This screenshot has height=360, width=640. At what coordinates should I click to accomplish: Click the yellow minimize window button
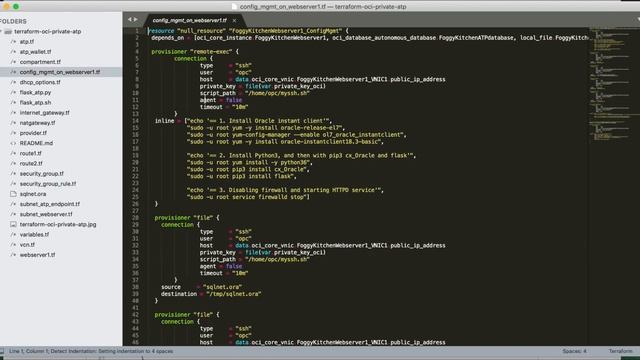(x=6, y=7)
